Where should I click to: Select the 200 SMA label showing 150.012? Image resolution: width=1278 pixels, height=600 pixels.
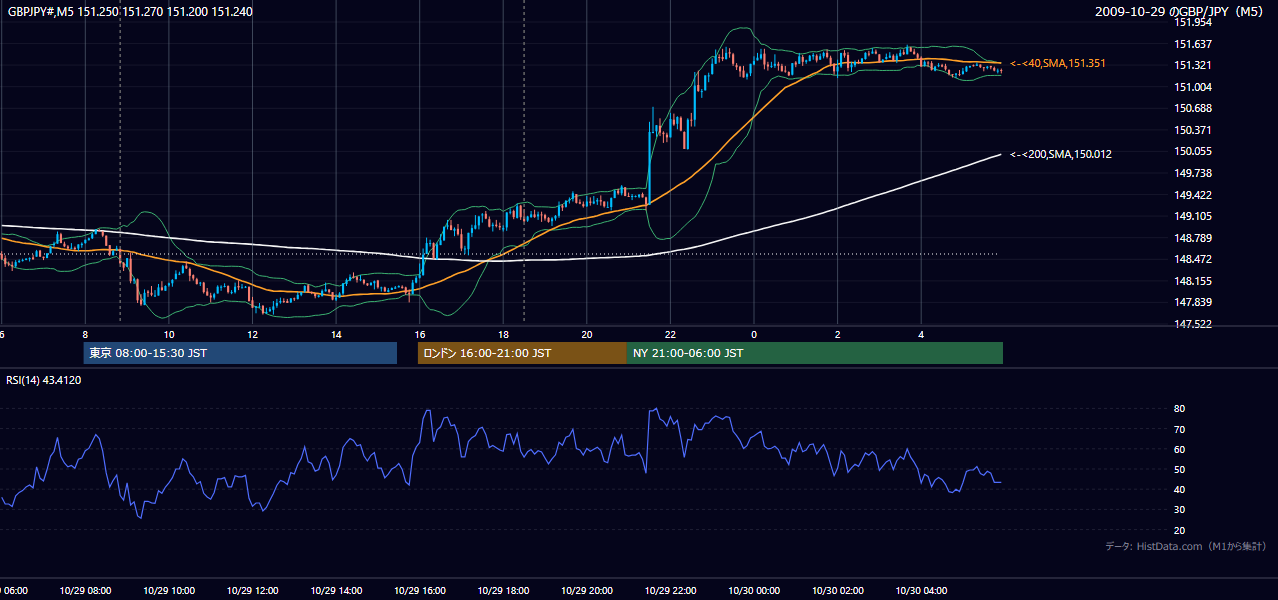click(1061, 154)
